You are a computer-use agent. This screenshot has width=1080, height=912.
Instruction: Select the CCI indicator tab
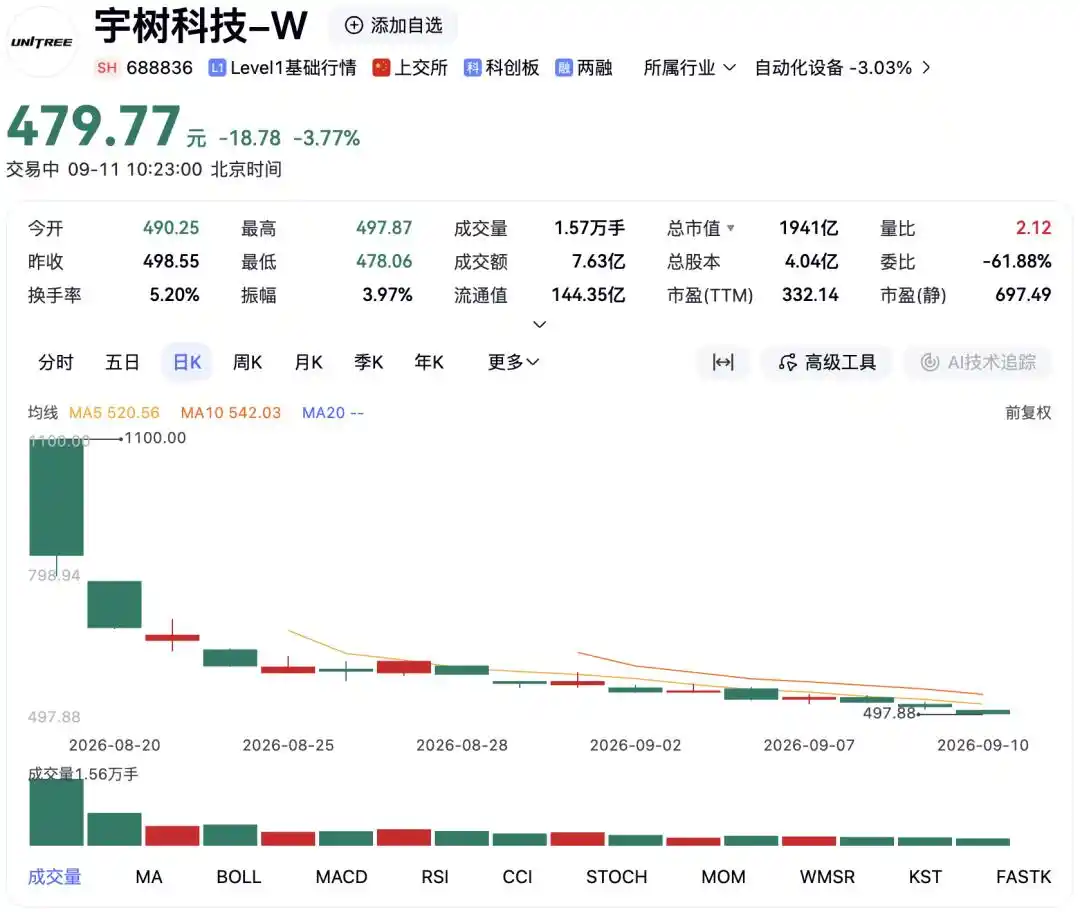tap(517, 877)
